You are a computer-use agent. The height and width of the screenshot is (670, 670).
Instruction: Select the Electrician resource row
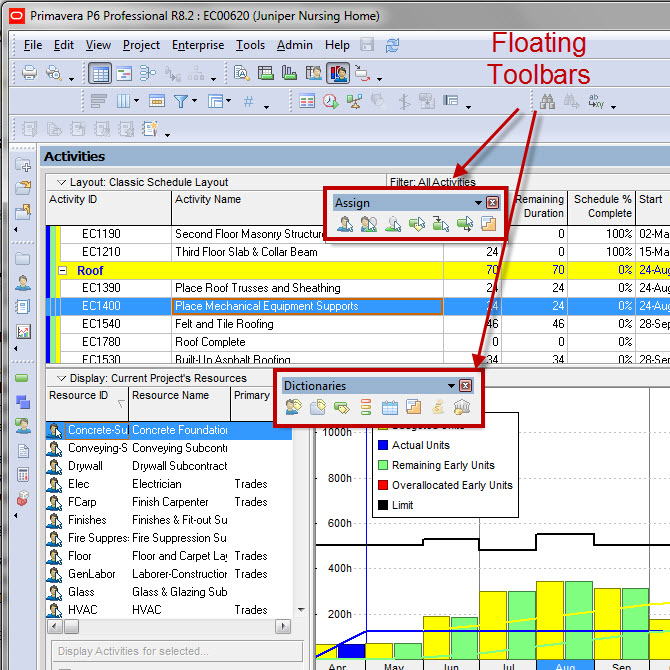pyautogui.click(x=169, y=484)
